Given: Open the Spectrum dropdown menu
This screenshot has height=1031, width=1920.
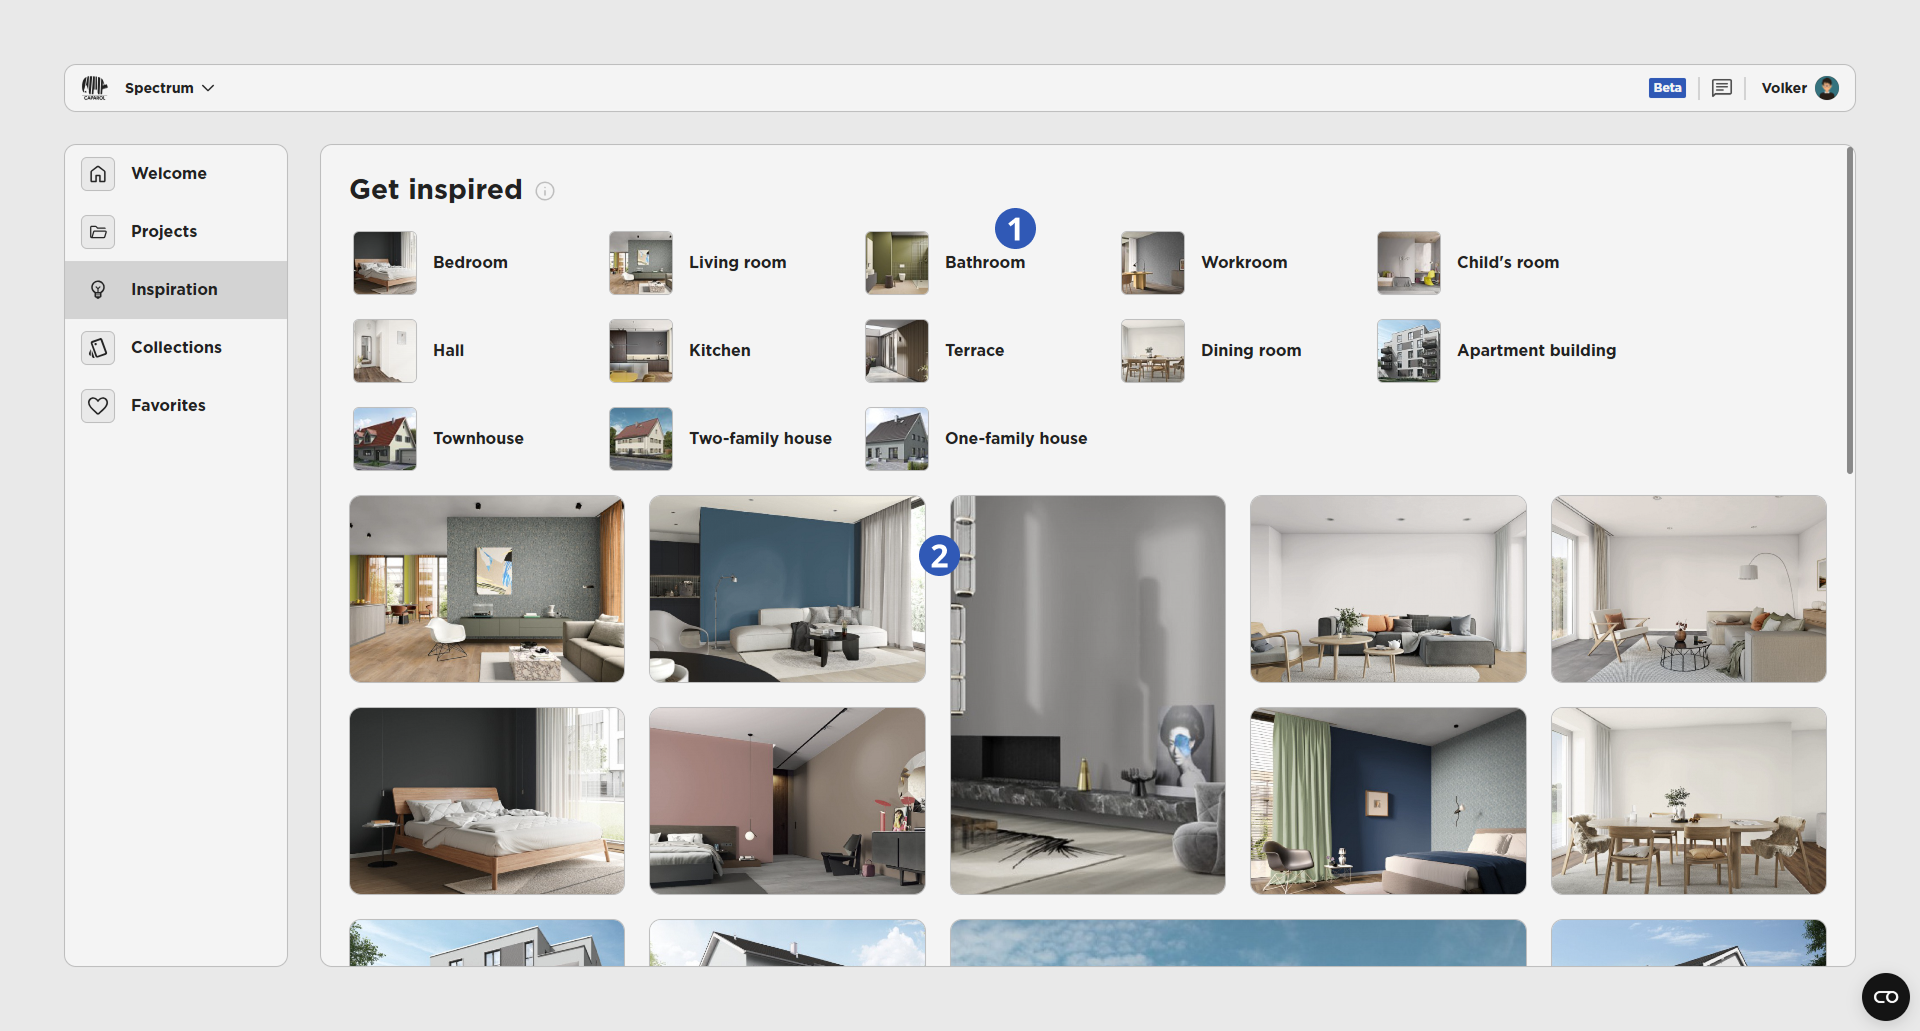Looking at the screenshot, I should pyautogui.click(x=169, y=88).
